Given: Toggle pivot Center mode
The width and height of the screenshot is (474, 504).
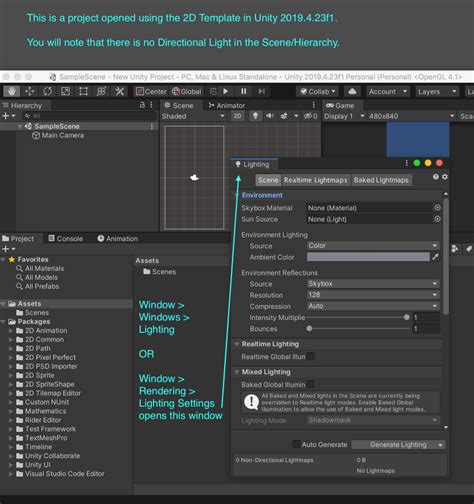Looking at the screenshot, I should (x=151, y=91).
